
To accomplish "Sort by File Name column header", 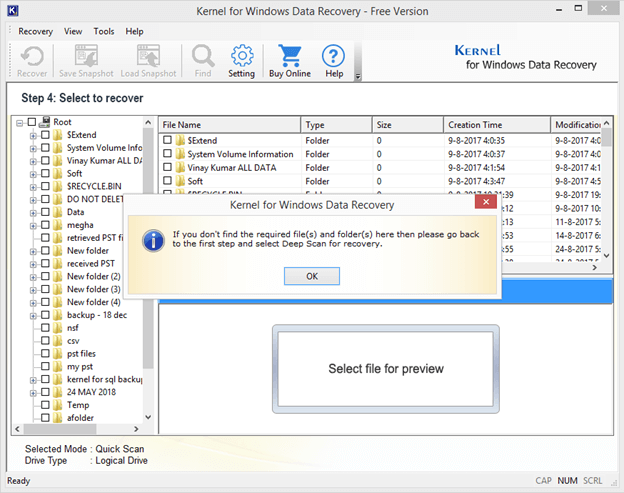I will pos(230,125).
